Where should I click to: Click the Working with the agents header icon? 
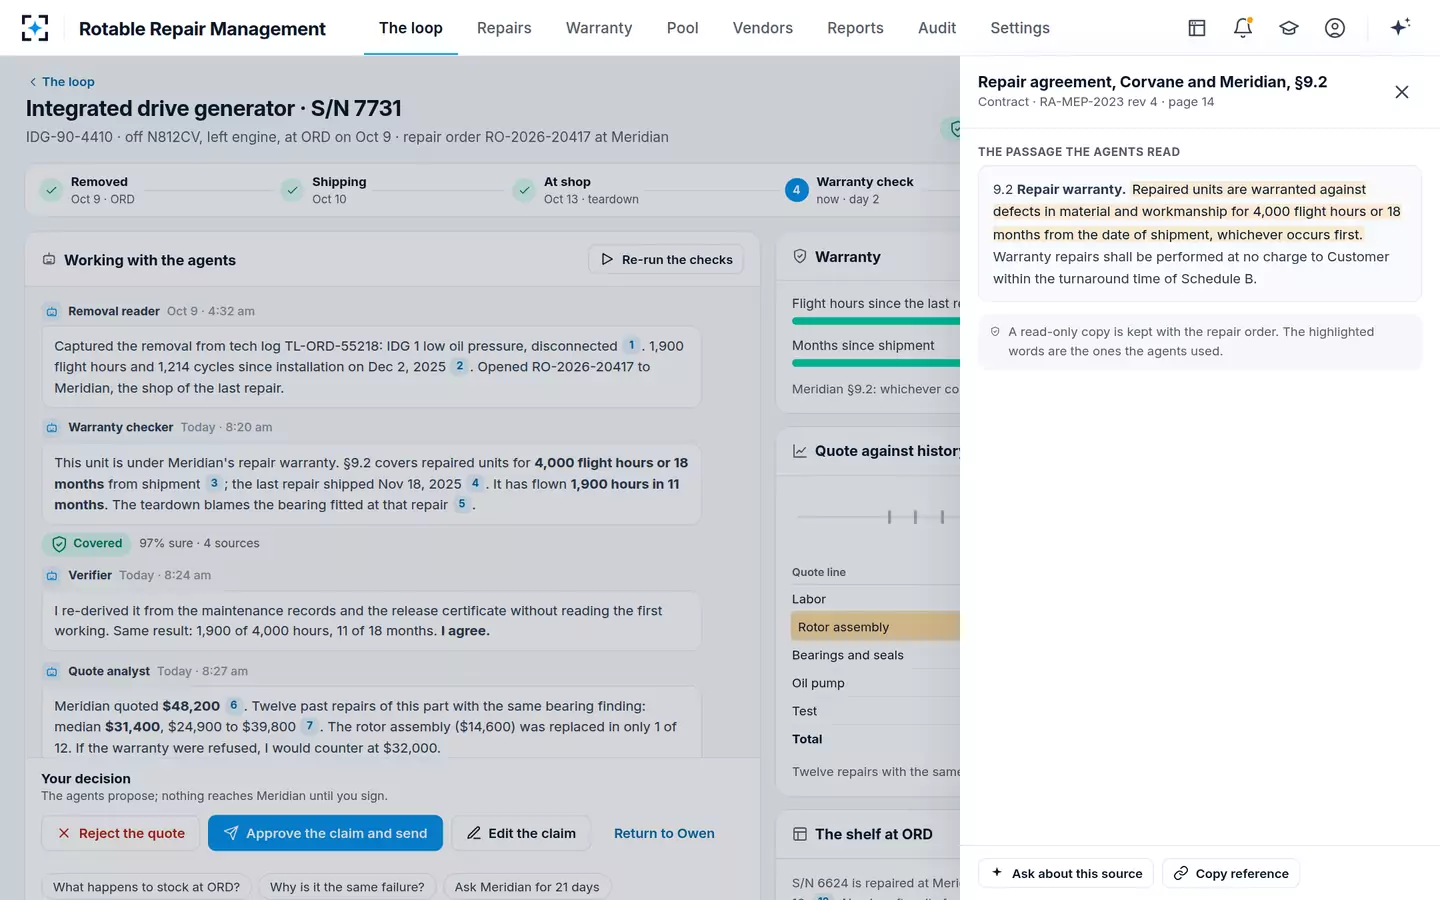click(x=49, y=260)
